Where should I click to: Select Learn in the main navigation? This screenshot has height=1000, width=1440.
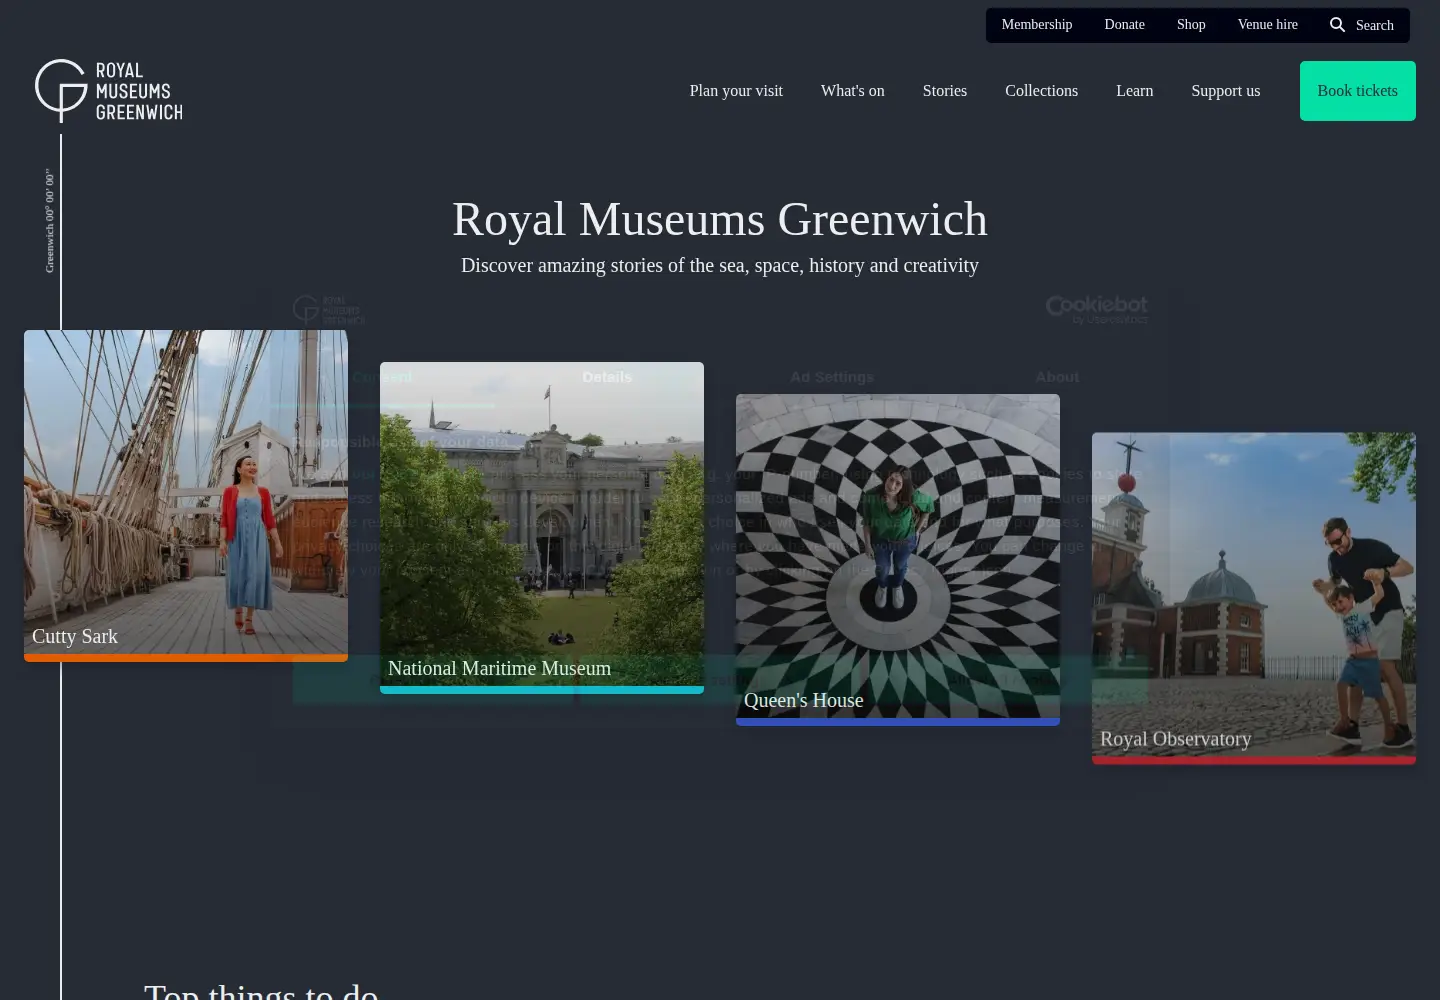click(1134, 91)
